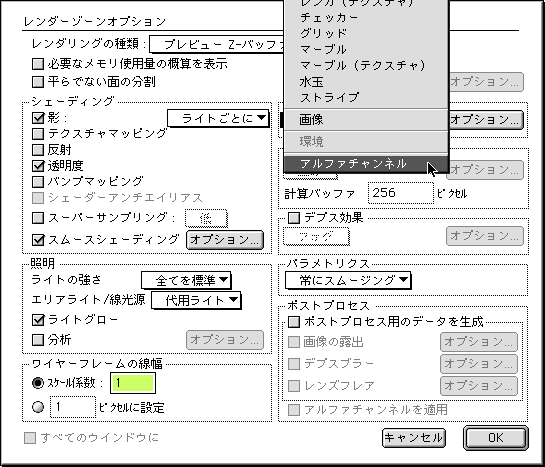Viewport: 545px width, 467px height.
Task: Open the 全てを標準 light intensity dropdown
Action: pyautogui.click(x=186, y=280)
